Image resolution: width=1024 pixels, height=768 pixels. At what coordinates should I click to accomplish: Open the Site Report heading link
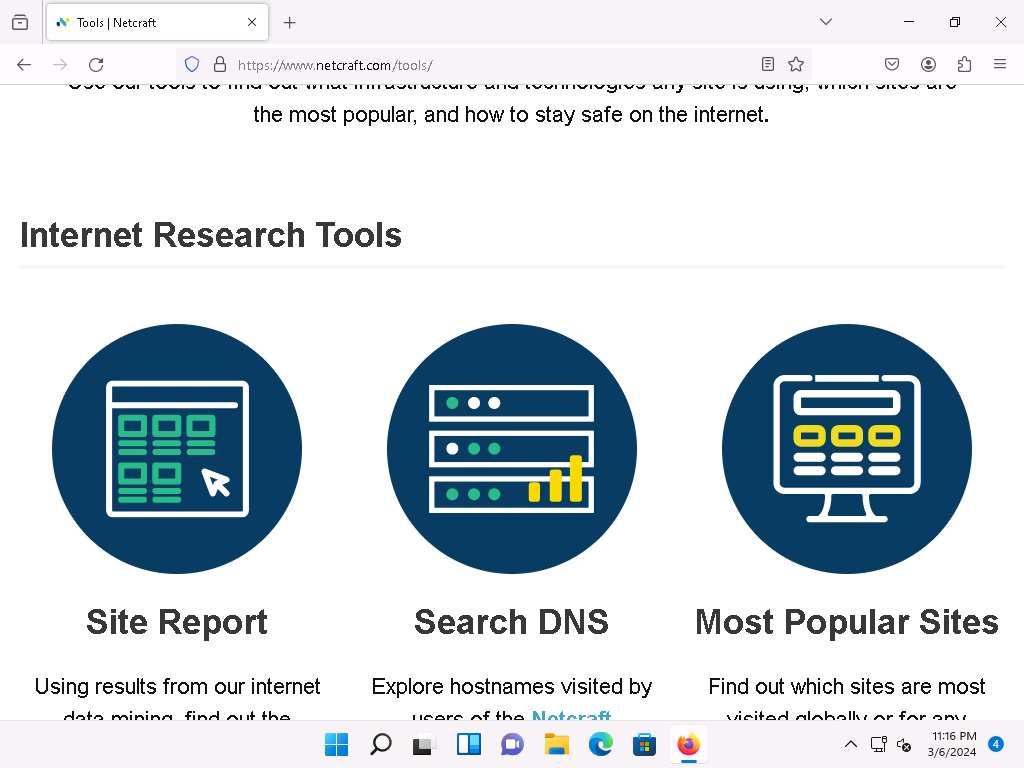click(x=177, y=622)
